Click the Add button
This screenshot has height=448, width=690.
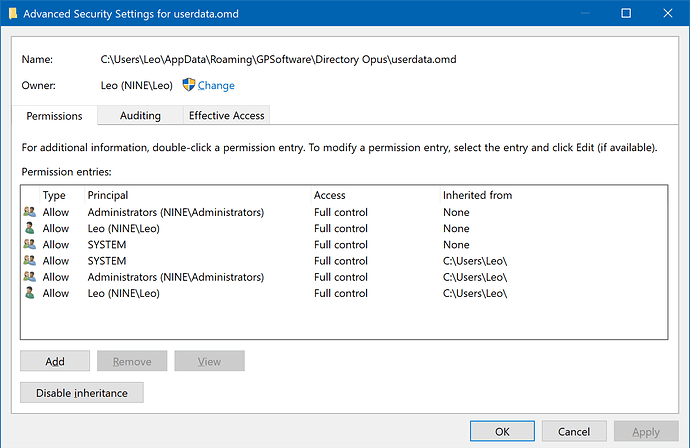click(x=55, y=361)
